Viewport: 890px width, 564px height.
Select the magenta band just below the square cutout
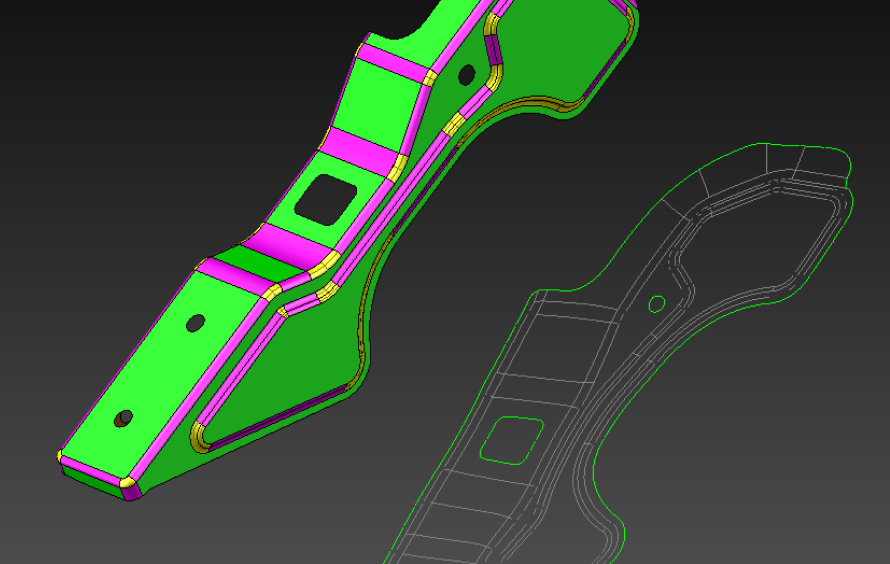[289, 245]
